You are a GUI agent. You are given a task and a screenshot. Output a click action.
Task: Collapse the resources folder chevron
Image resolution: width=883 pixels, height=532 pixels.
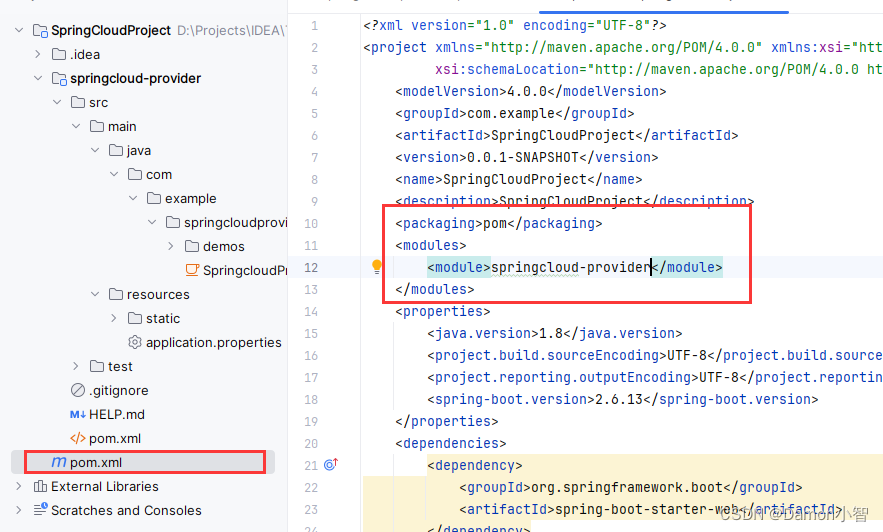pyautogui.click(x=95, y=294)
